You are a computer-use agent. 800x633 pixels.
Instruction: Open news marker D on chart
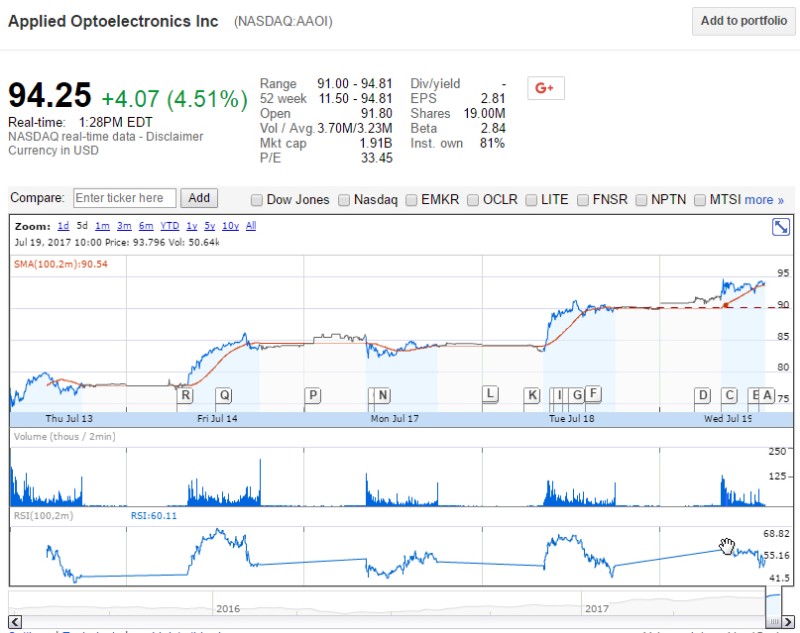pos(703,395)
